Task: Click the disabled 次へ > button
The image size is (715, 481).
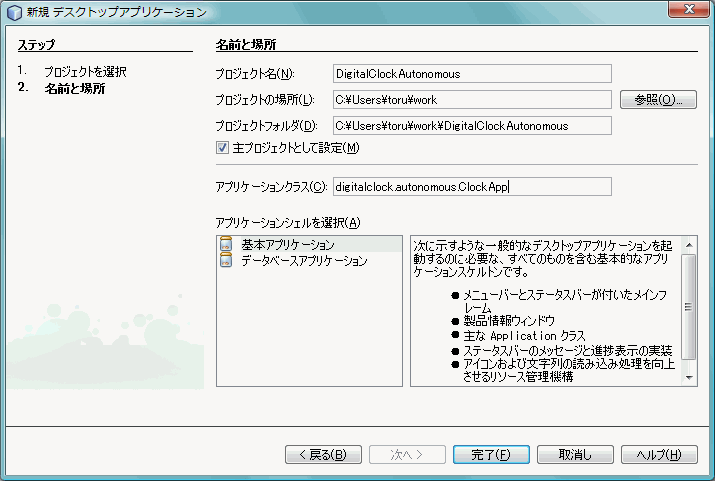Action: pos(407,455)
